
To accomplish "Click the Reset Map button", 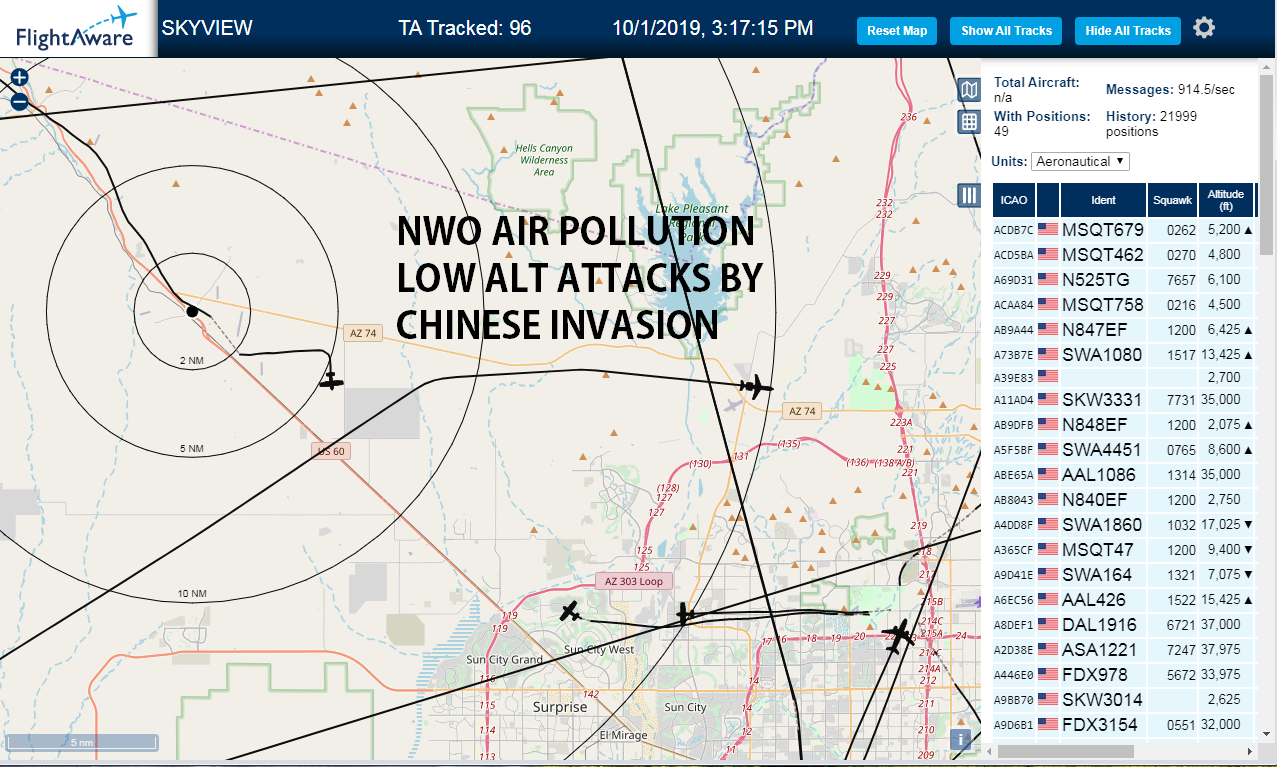I will click(897, 31).
